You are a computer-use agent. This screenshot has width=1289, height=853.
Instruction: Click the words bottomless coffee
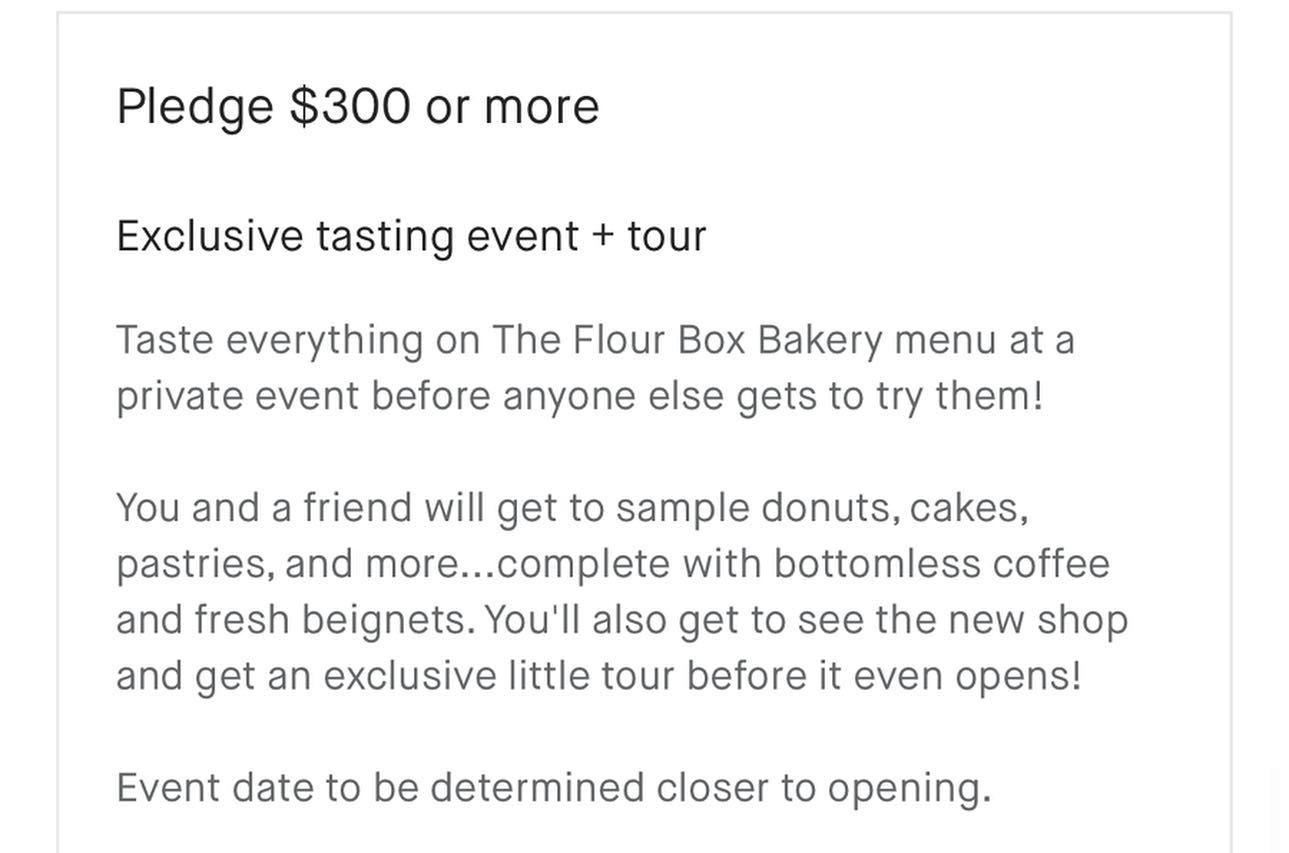click(x=941, y=564)
